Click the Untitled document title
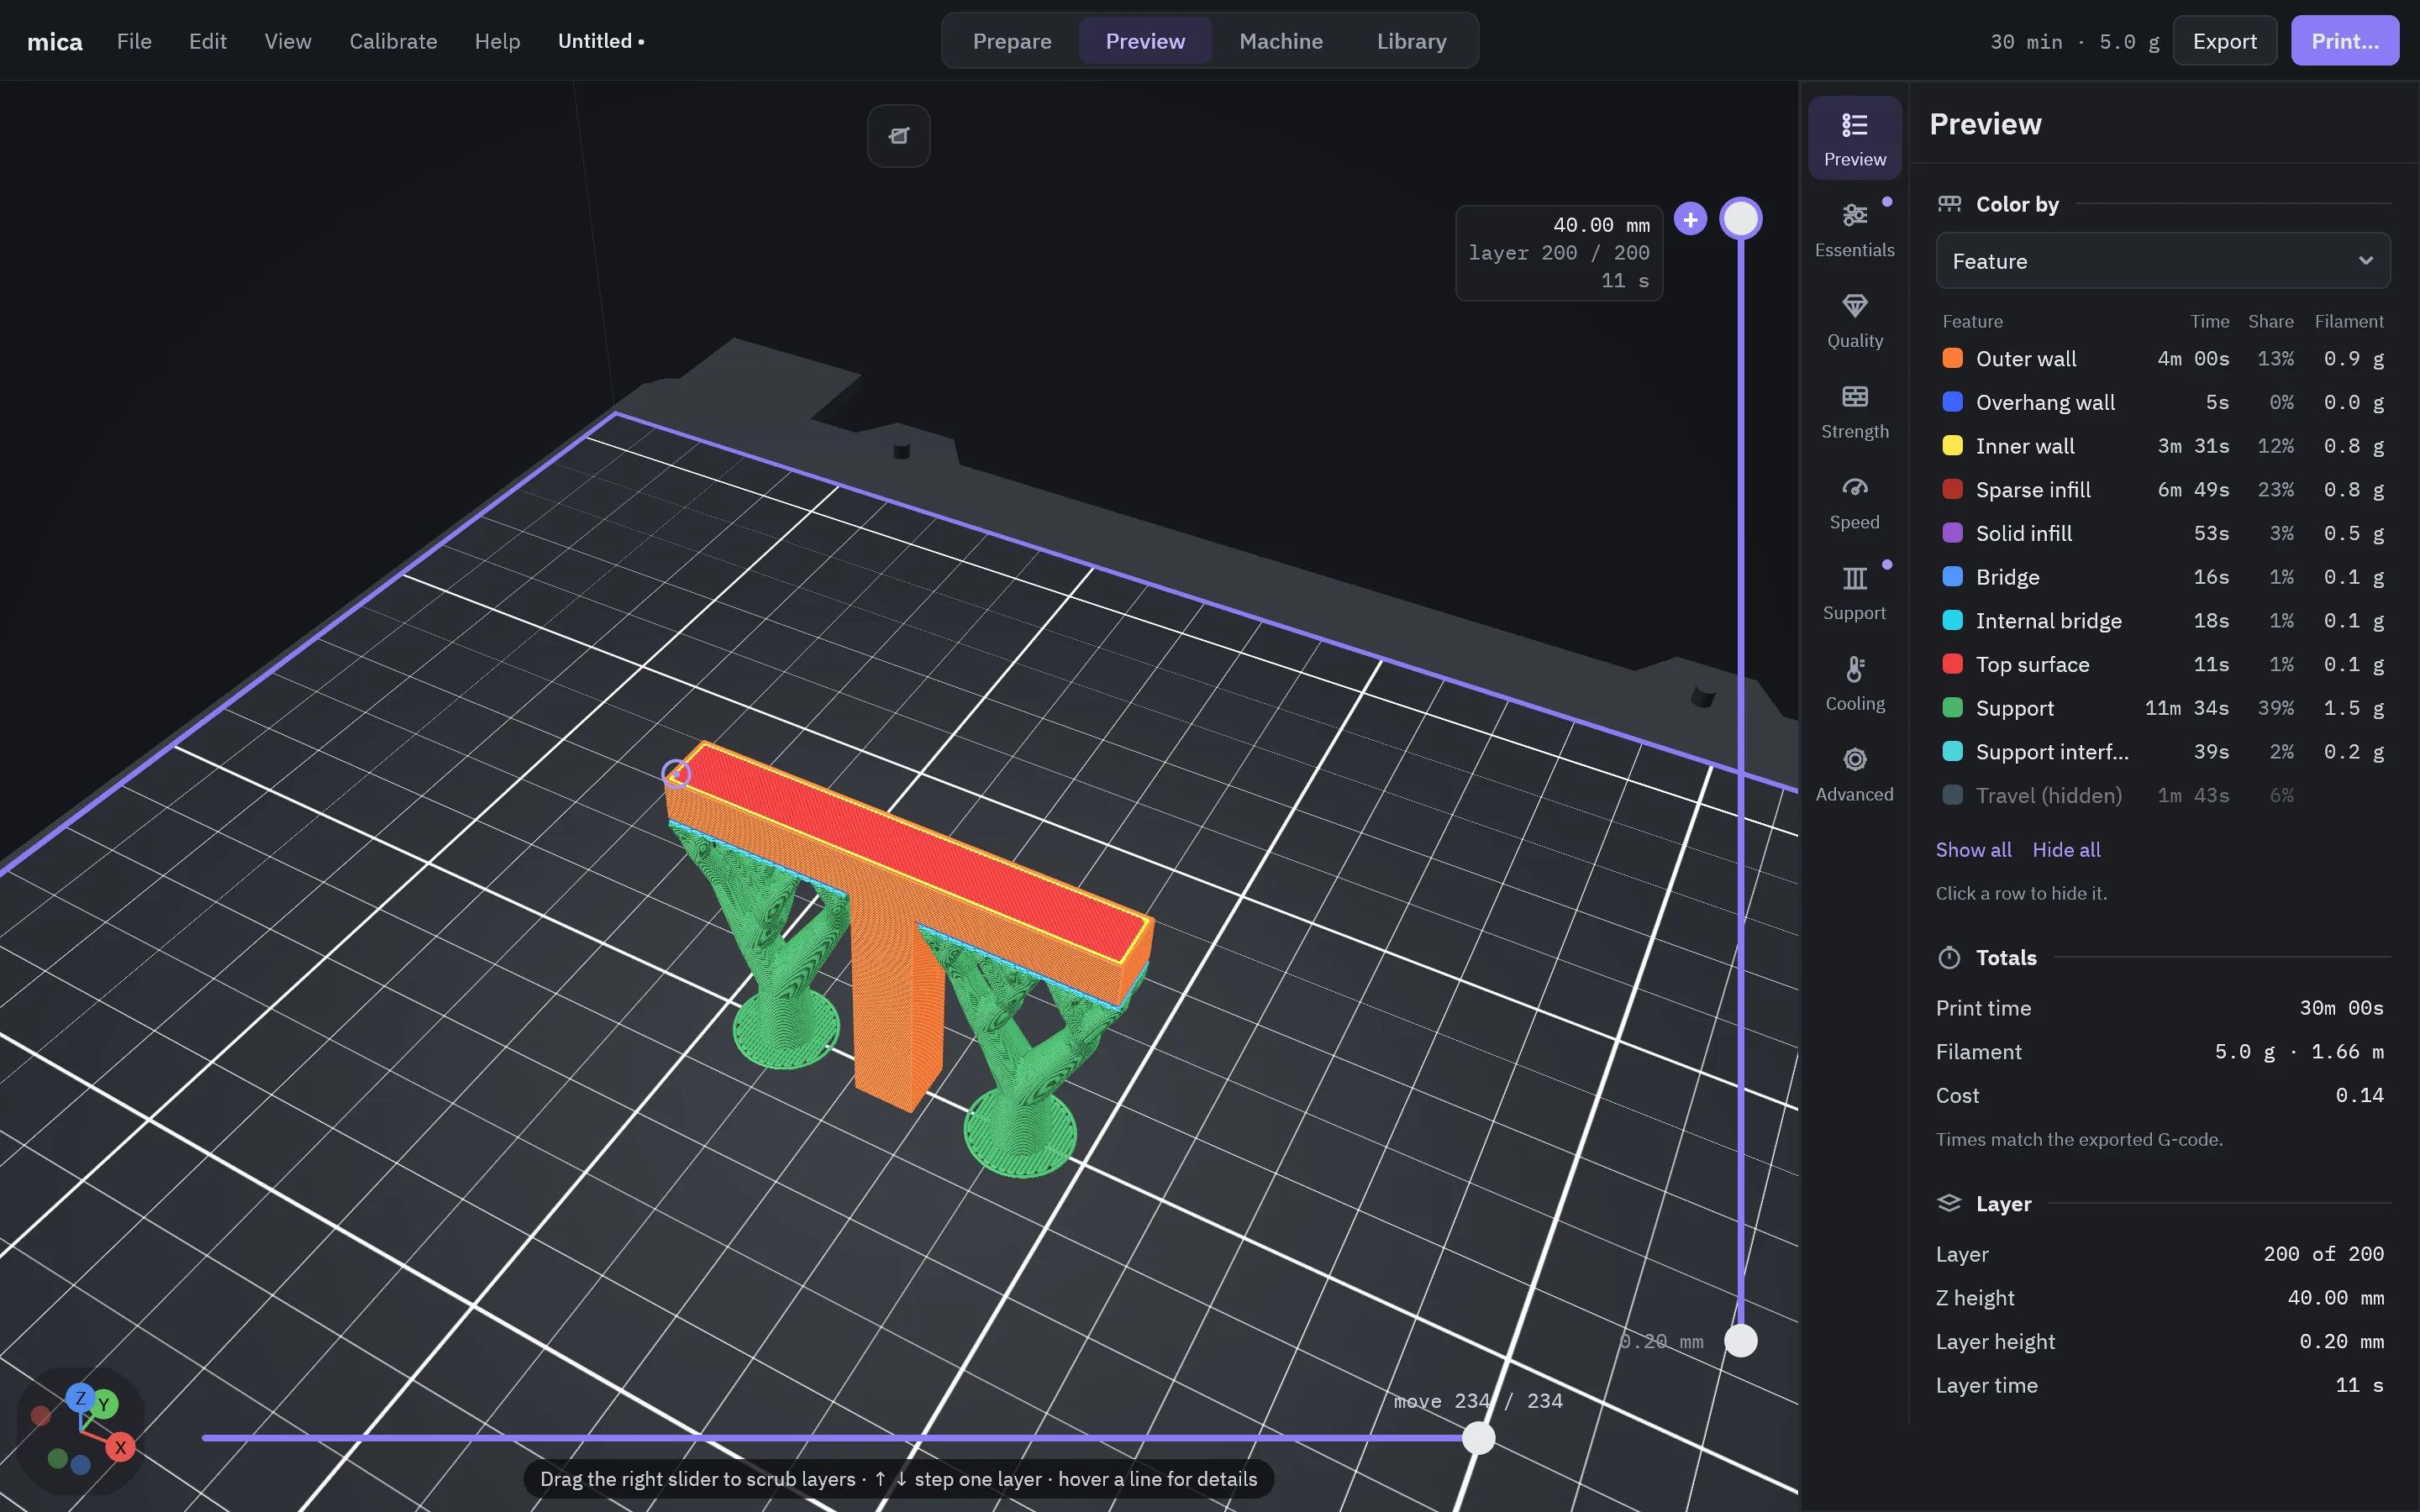Image resolution: width=2420 pixels, height=1512 pixels. pos(601,41)
